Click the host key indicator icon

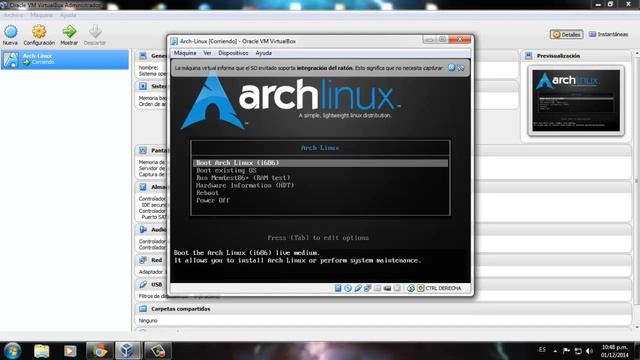(420, 288)
